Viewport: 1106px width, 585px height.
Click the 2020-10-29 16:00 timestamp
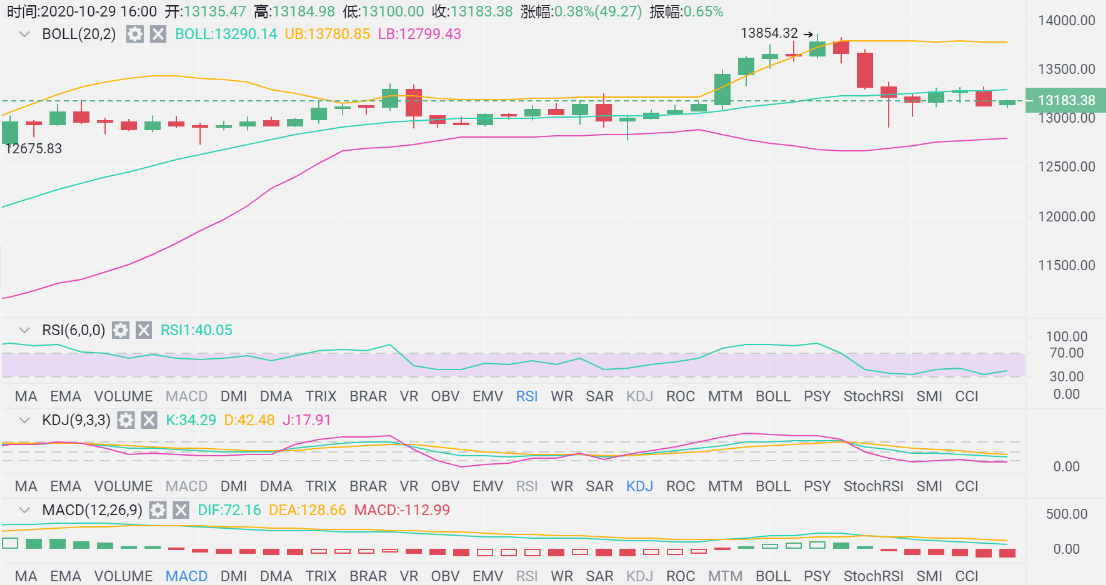click(x=99, y=12)
